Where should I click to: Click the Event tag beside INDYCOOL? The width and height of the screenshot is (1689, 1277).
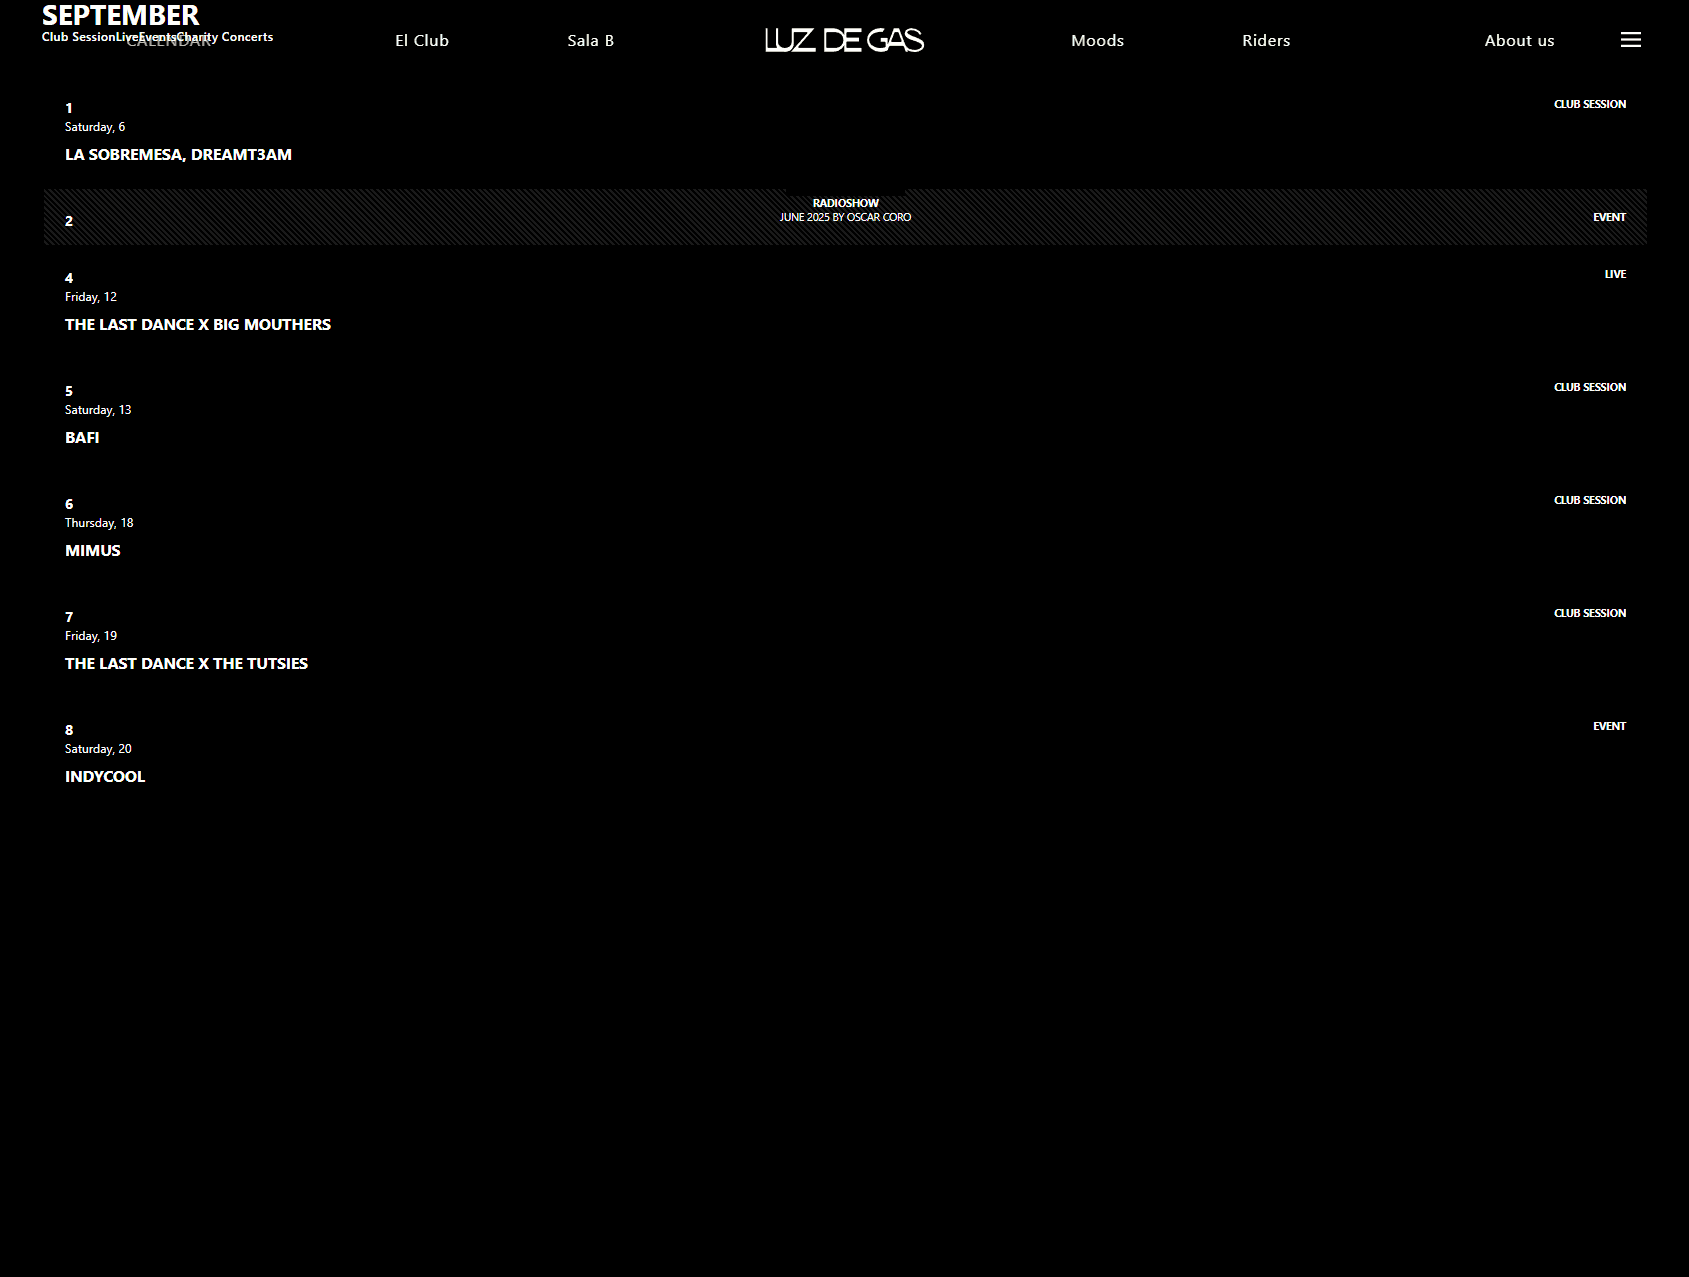(1608, 726)
